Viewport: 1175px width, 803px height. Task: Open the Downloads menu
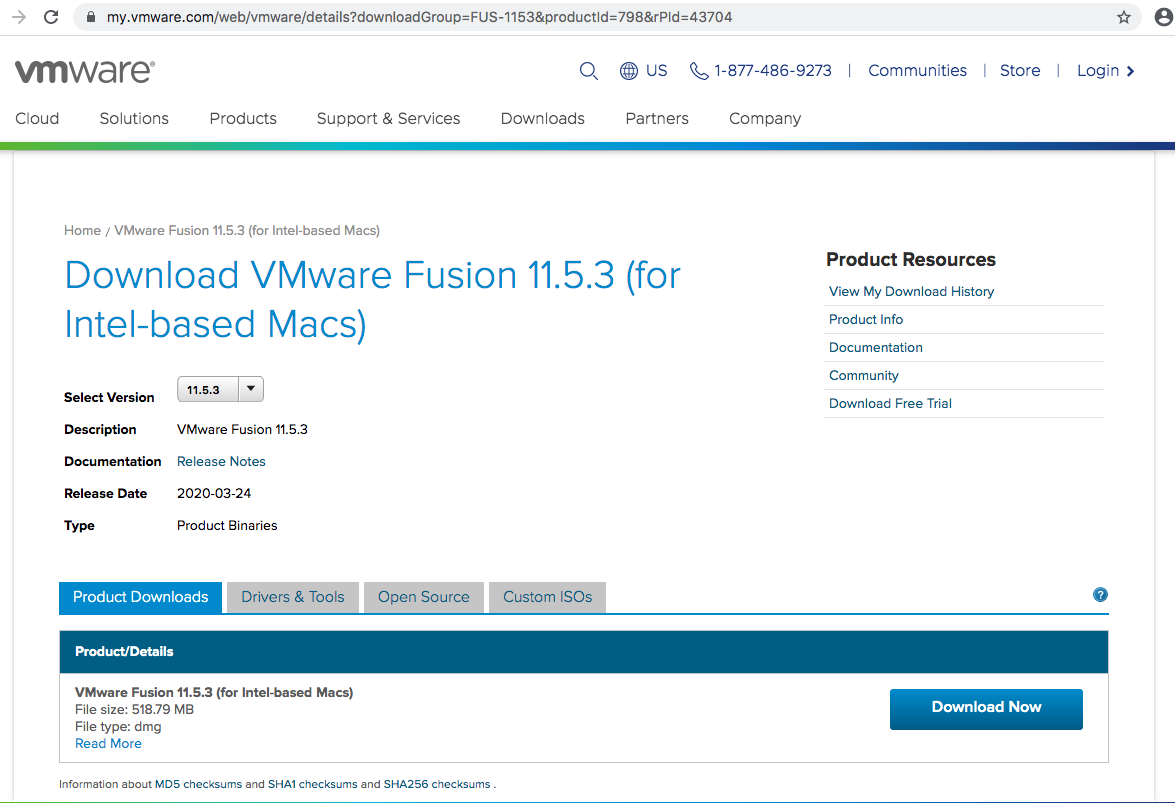pos(543,118)
